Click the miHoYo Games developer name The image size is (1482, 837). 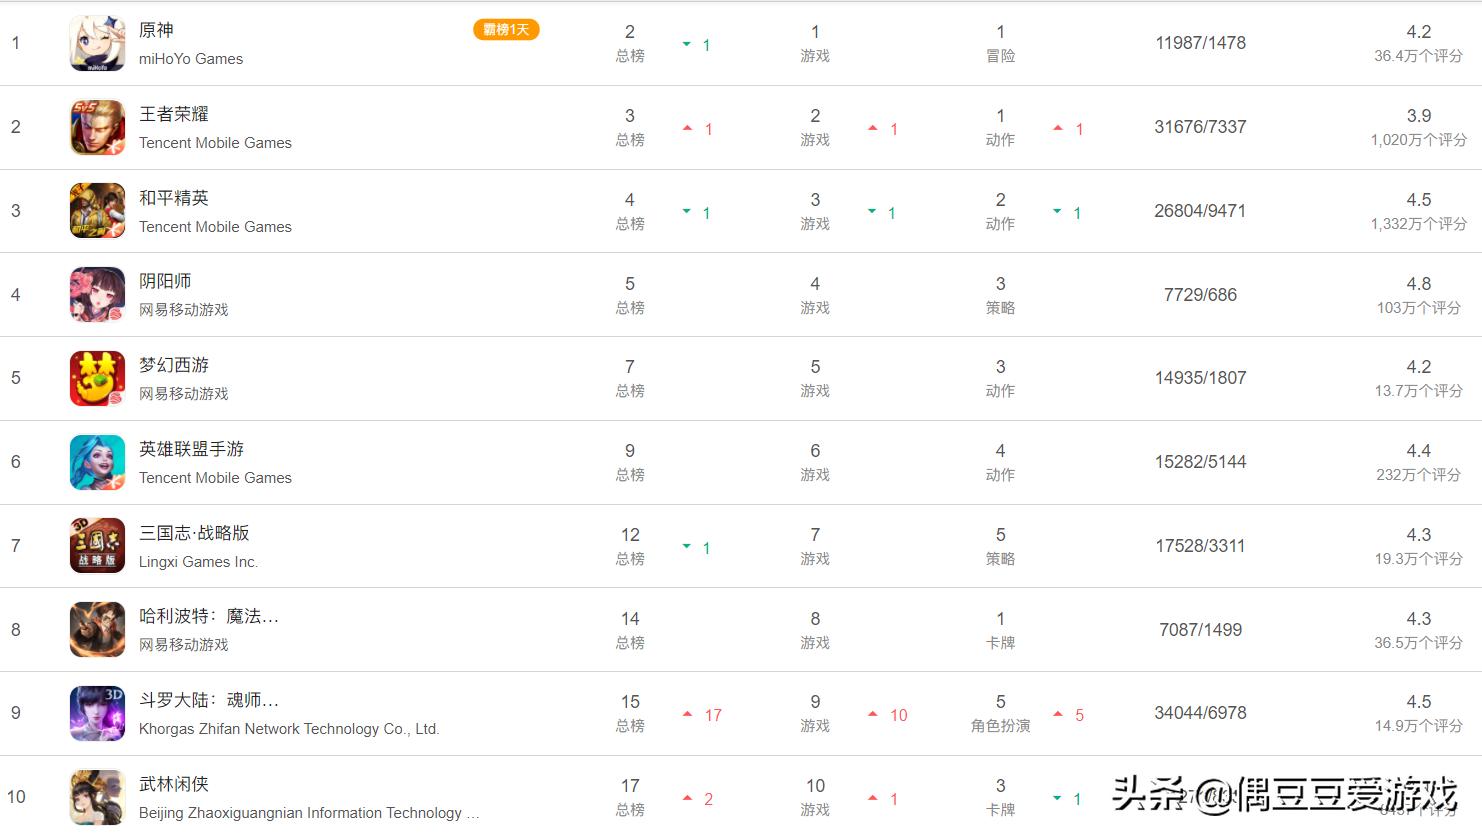coord(191,59)
